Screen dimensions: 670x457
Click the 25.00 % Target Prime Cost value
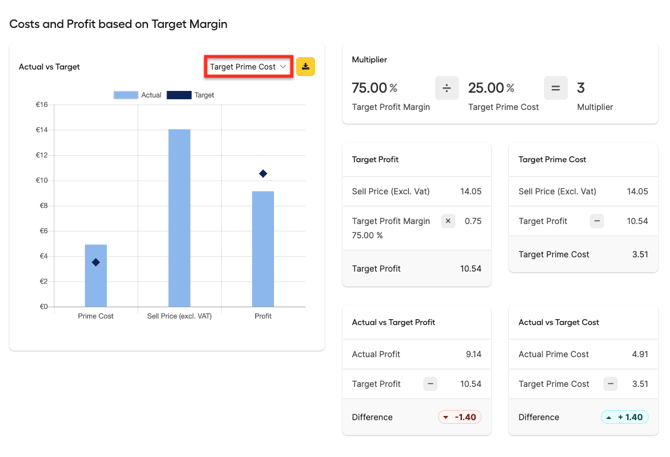pyautogui.click(x=491, y=88)
